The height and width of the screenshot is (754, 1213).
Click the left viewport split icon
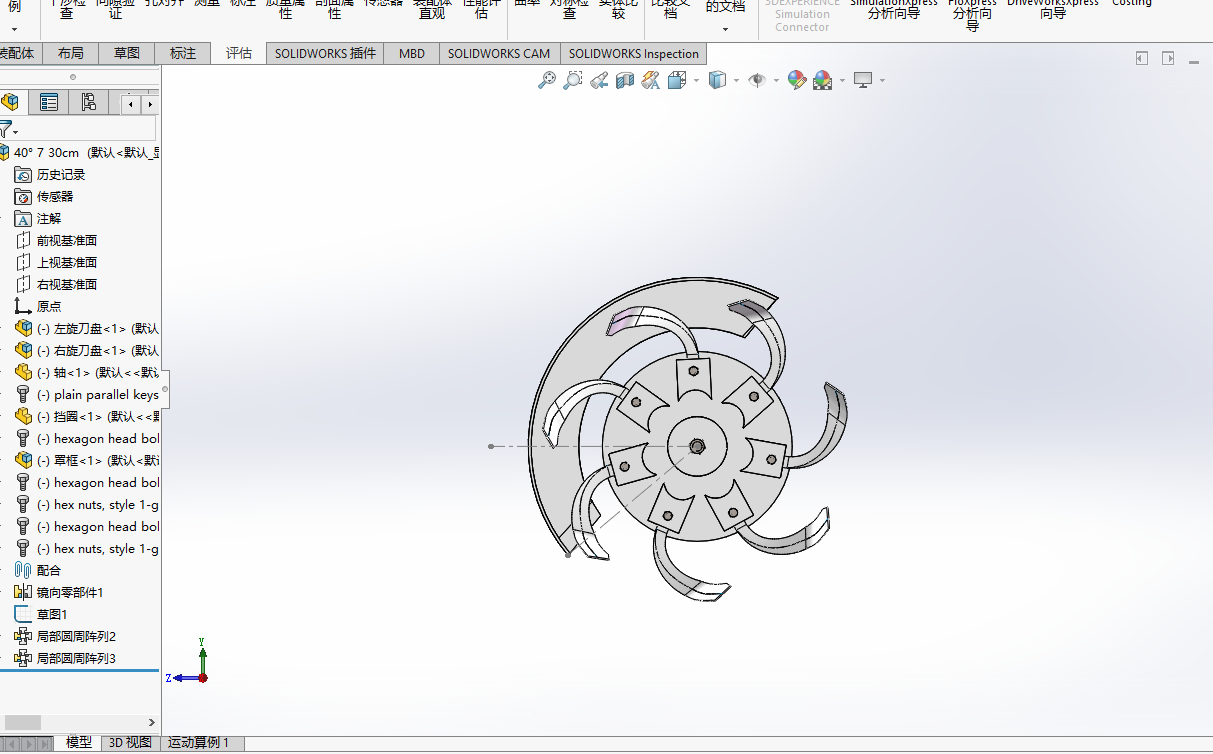[x=1142, y=59]
